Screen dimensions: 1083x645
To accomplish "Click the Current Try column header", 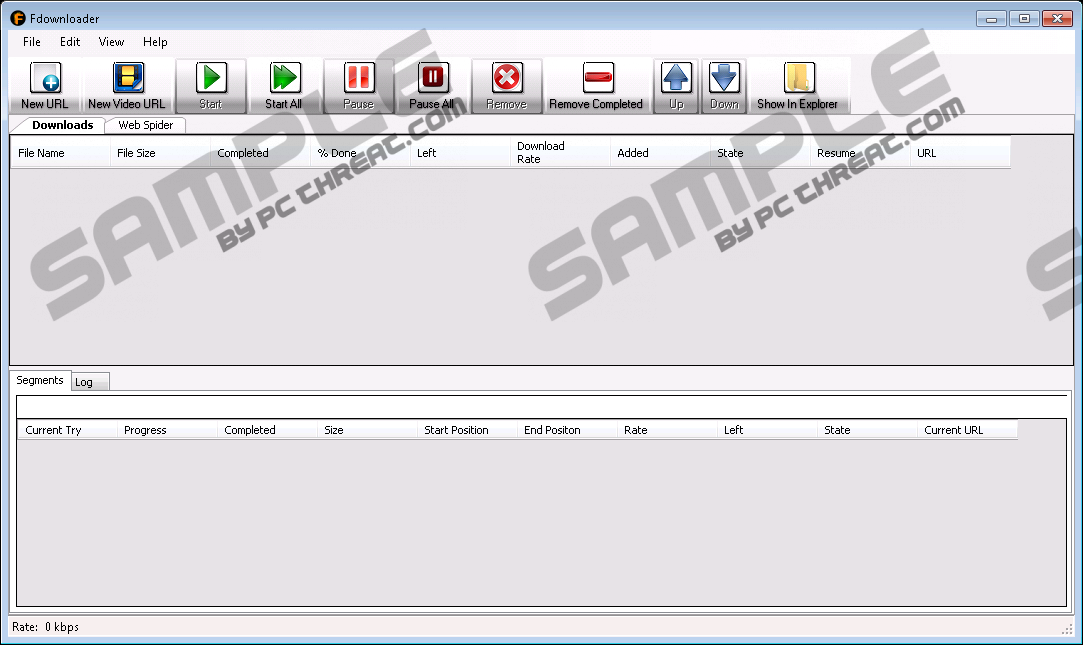I will point(68,430).
